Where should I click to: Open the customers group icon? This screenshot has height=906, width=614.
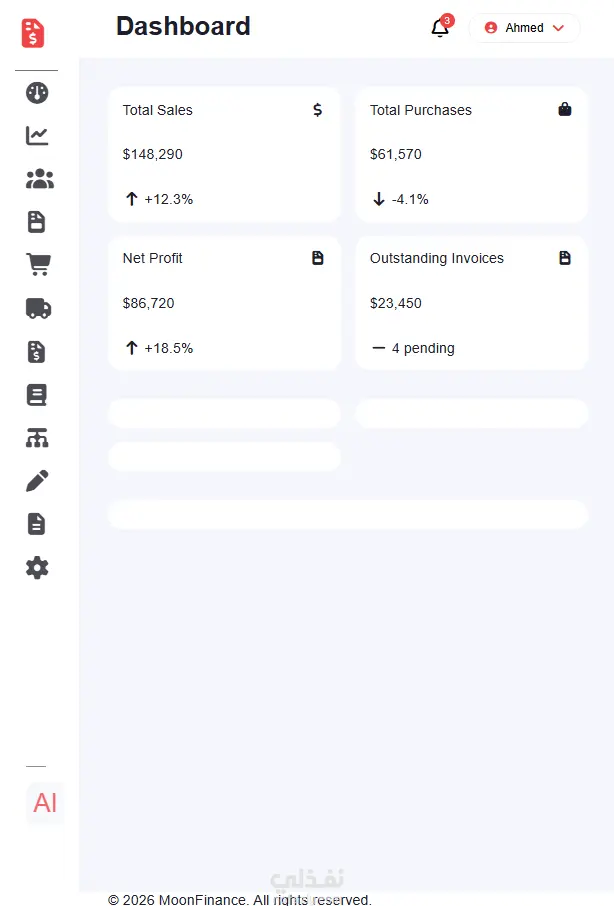[39, 179]
